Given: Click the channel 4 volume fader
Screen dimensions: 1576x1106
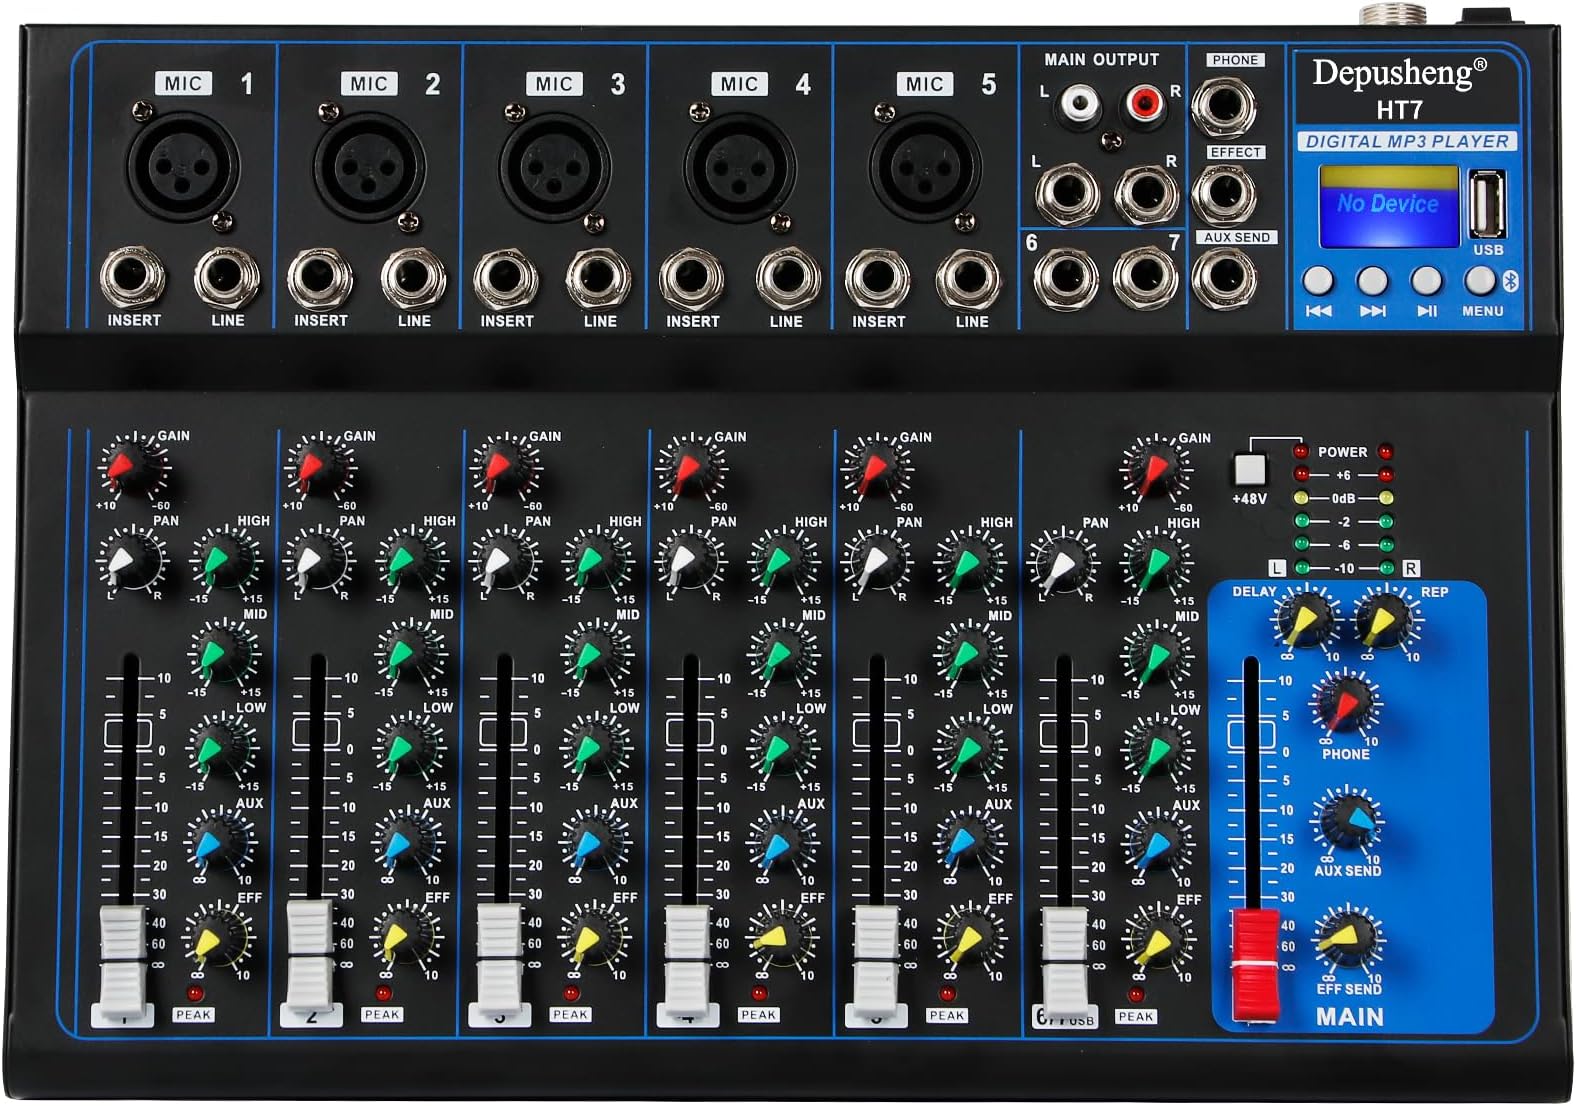Looking at the screenshot, I should pos(687,958).
